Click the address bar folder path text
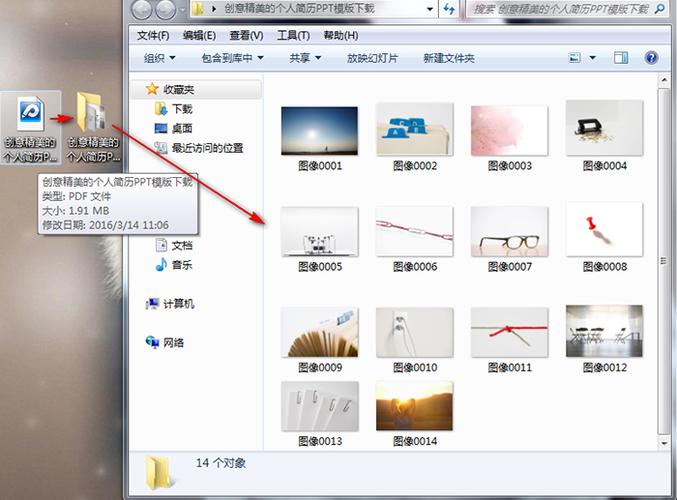The image size is (677, 500). [x=299, y=9]
